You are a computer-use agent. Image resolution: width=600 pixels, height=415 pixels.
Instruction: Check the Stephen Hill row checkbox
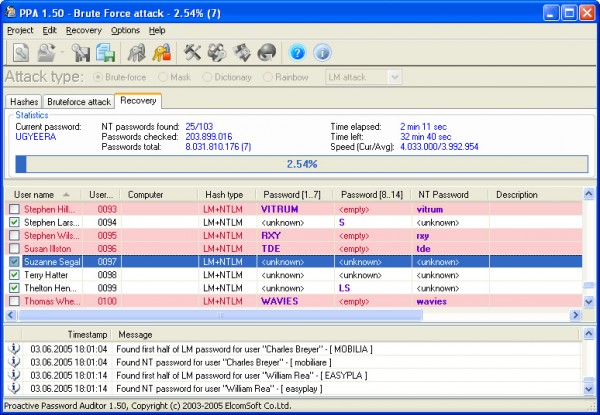14,209
